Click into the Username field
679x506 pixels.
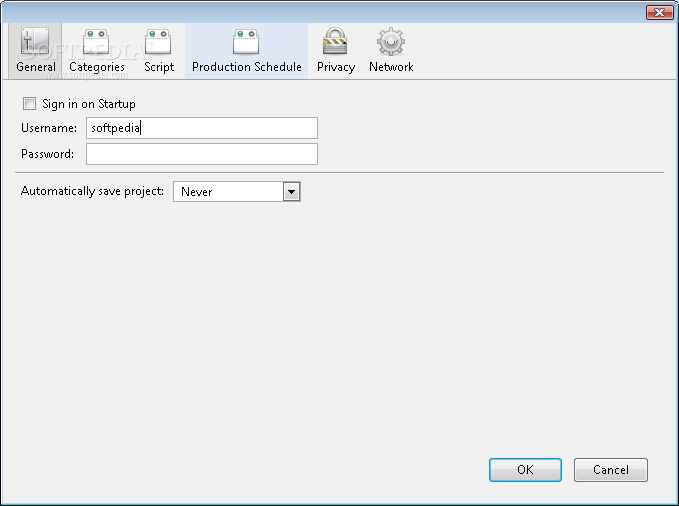[202, 128]
